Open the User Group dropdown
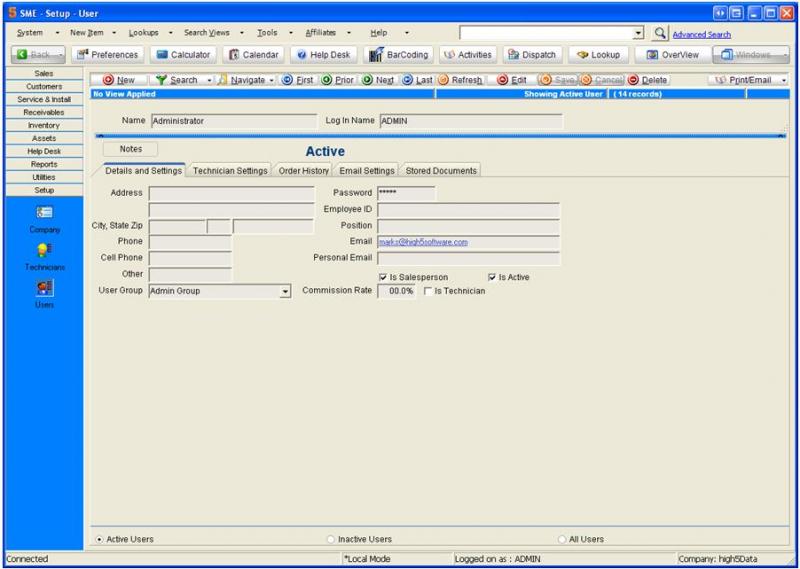The height and width of the screenshot is (569, 800). click(x=286, y=291)
